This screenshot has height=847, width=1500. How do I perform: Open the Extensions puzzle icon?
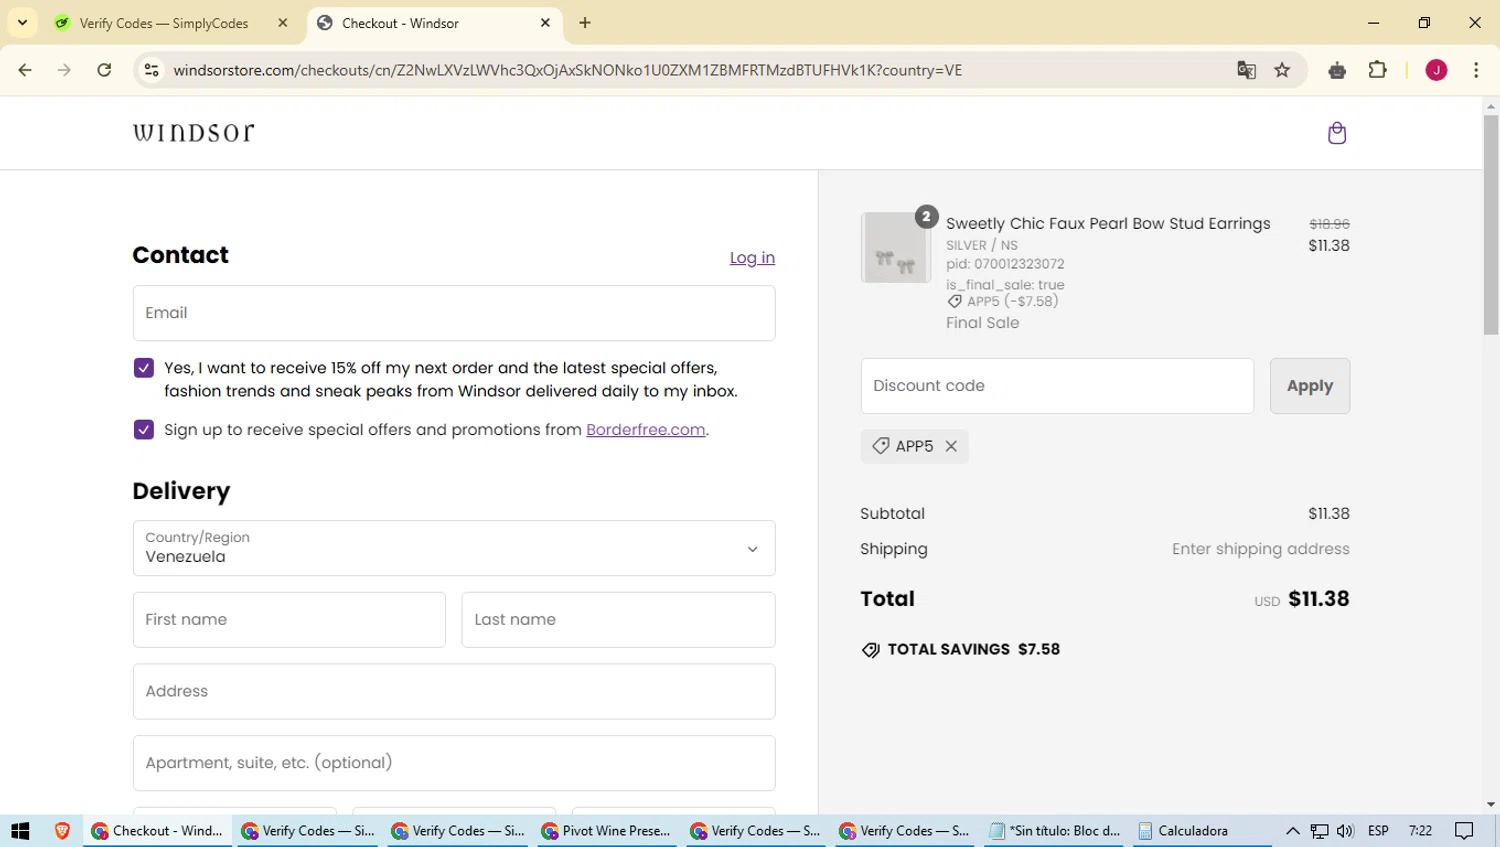point(1378,70)
